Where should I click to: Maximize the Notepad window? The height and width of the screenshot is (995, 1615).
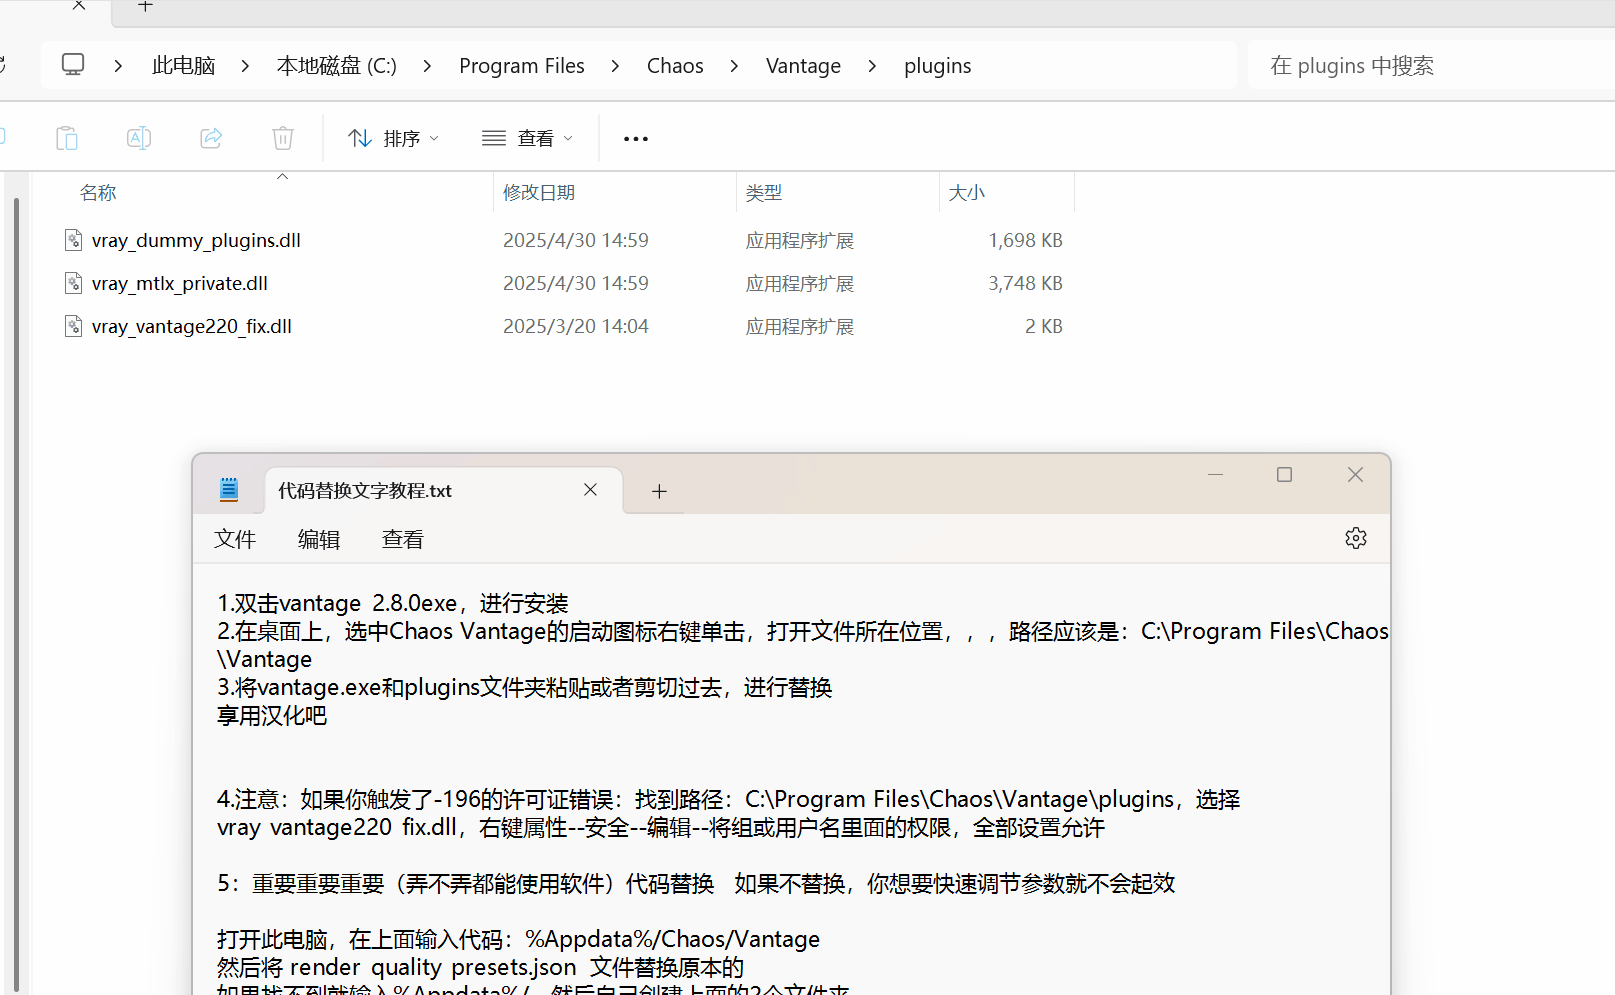(1285, 475)
